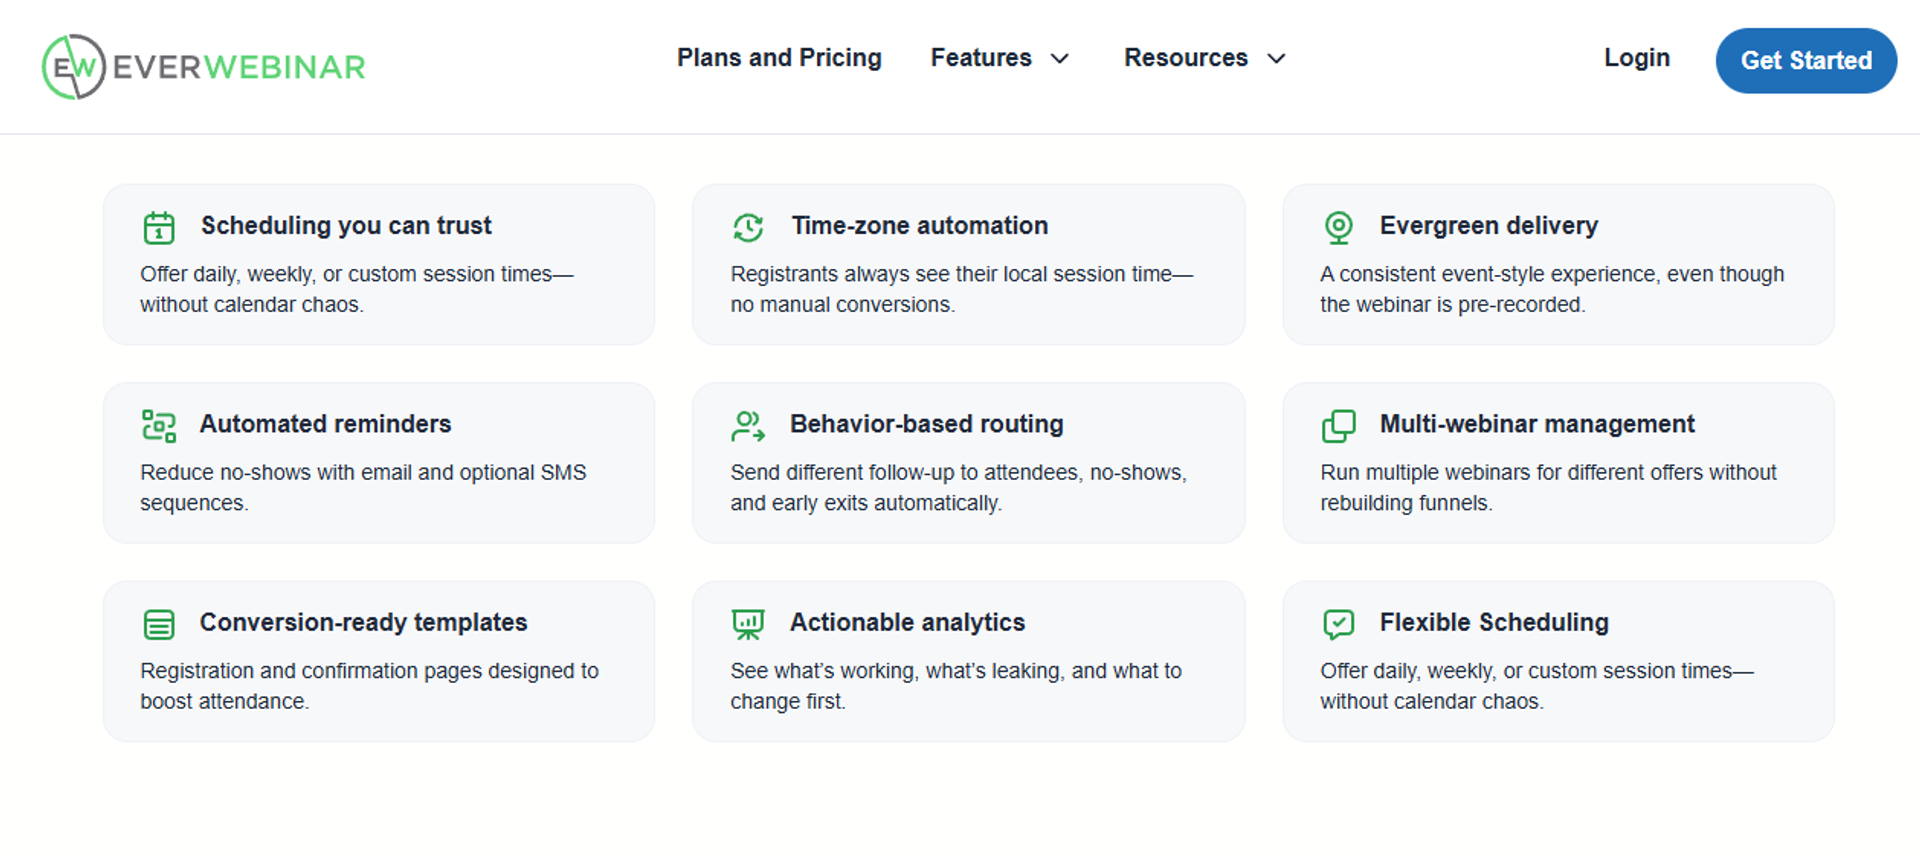Click text 'A consistent event-style experience'
1920x859 pixels.
click(x=1487, y=274)
